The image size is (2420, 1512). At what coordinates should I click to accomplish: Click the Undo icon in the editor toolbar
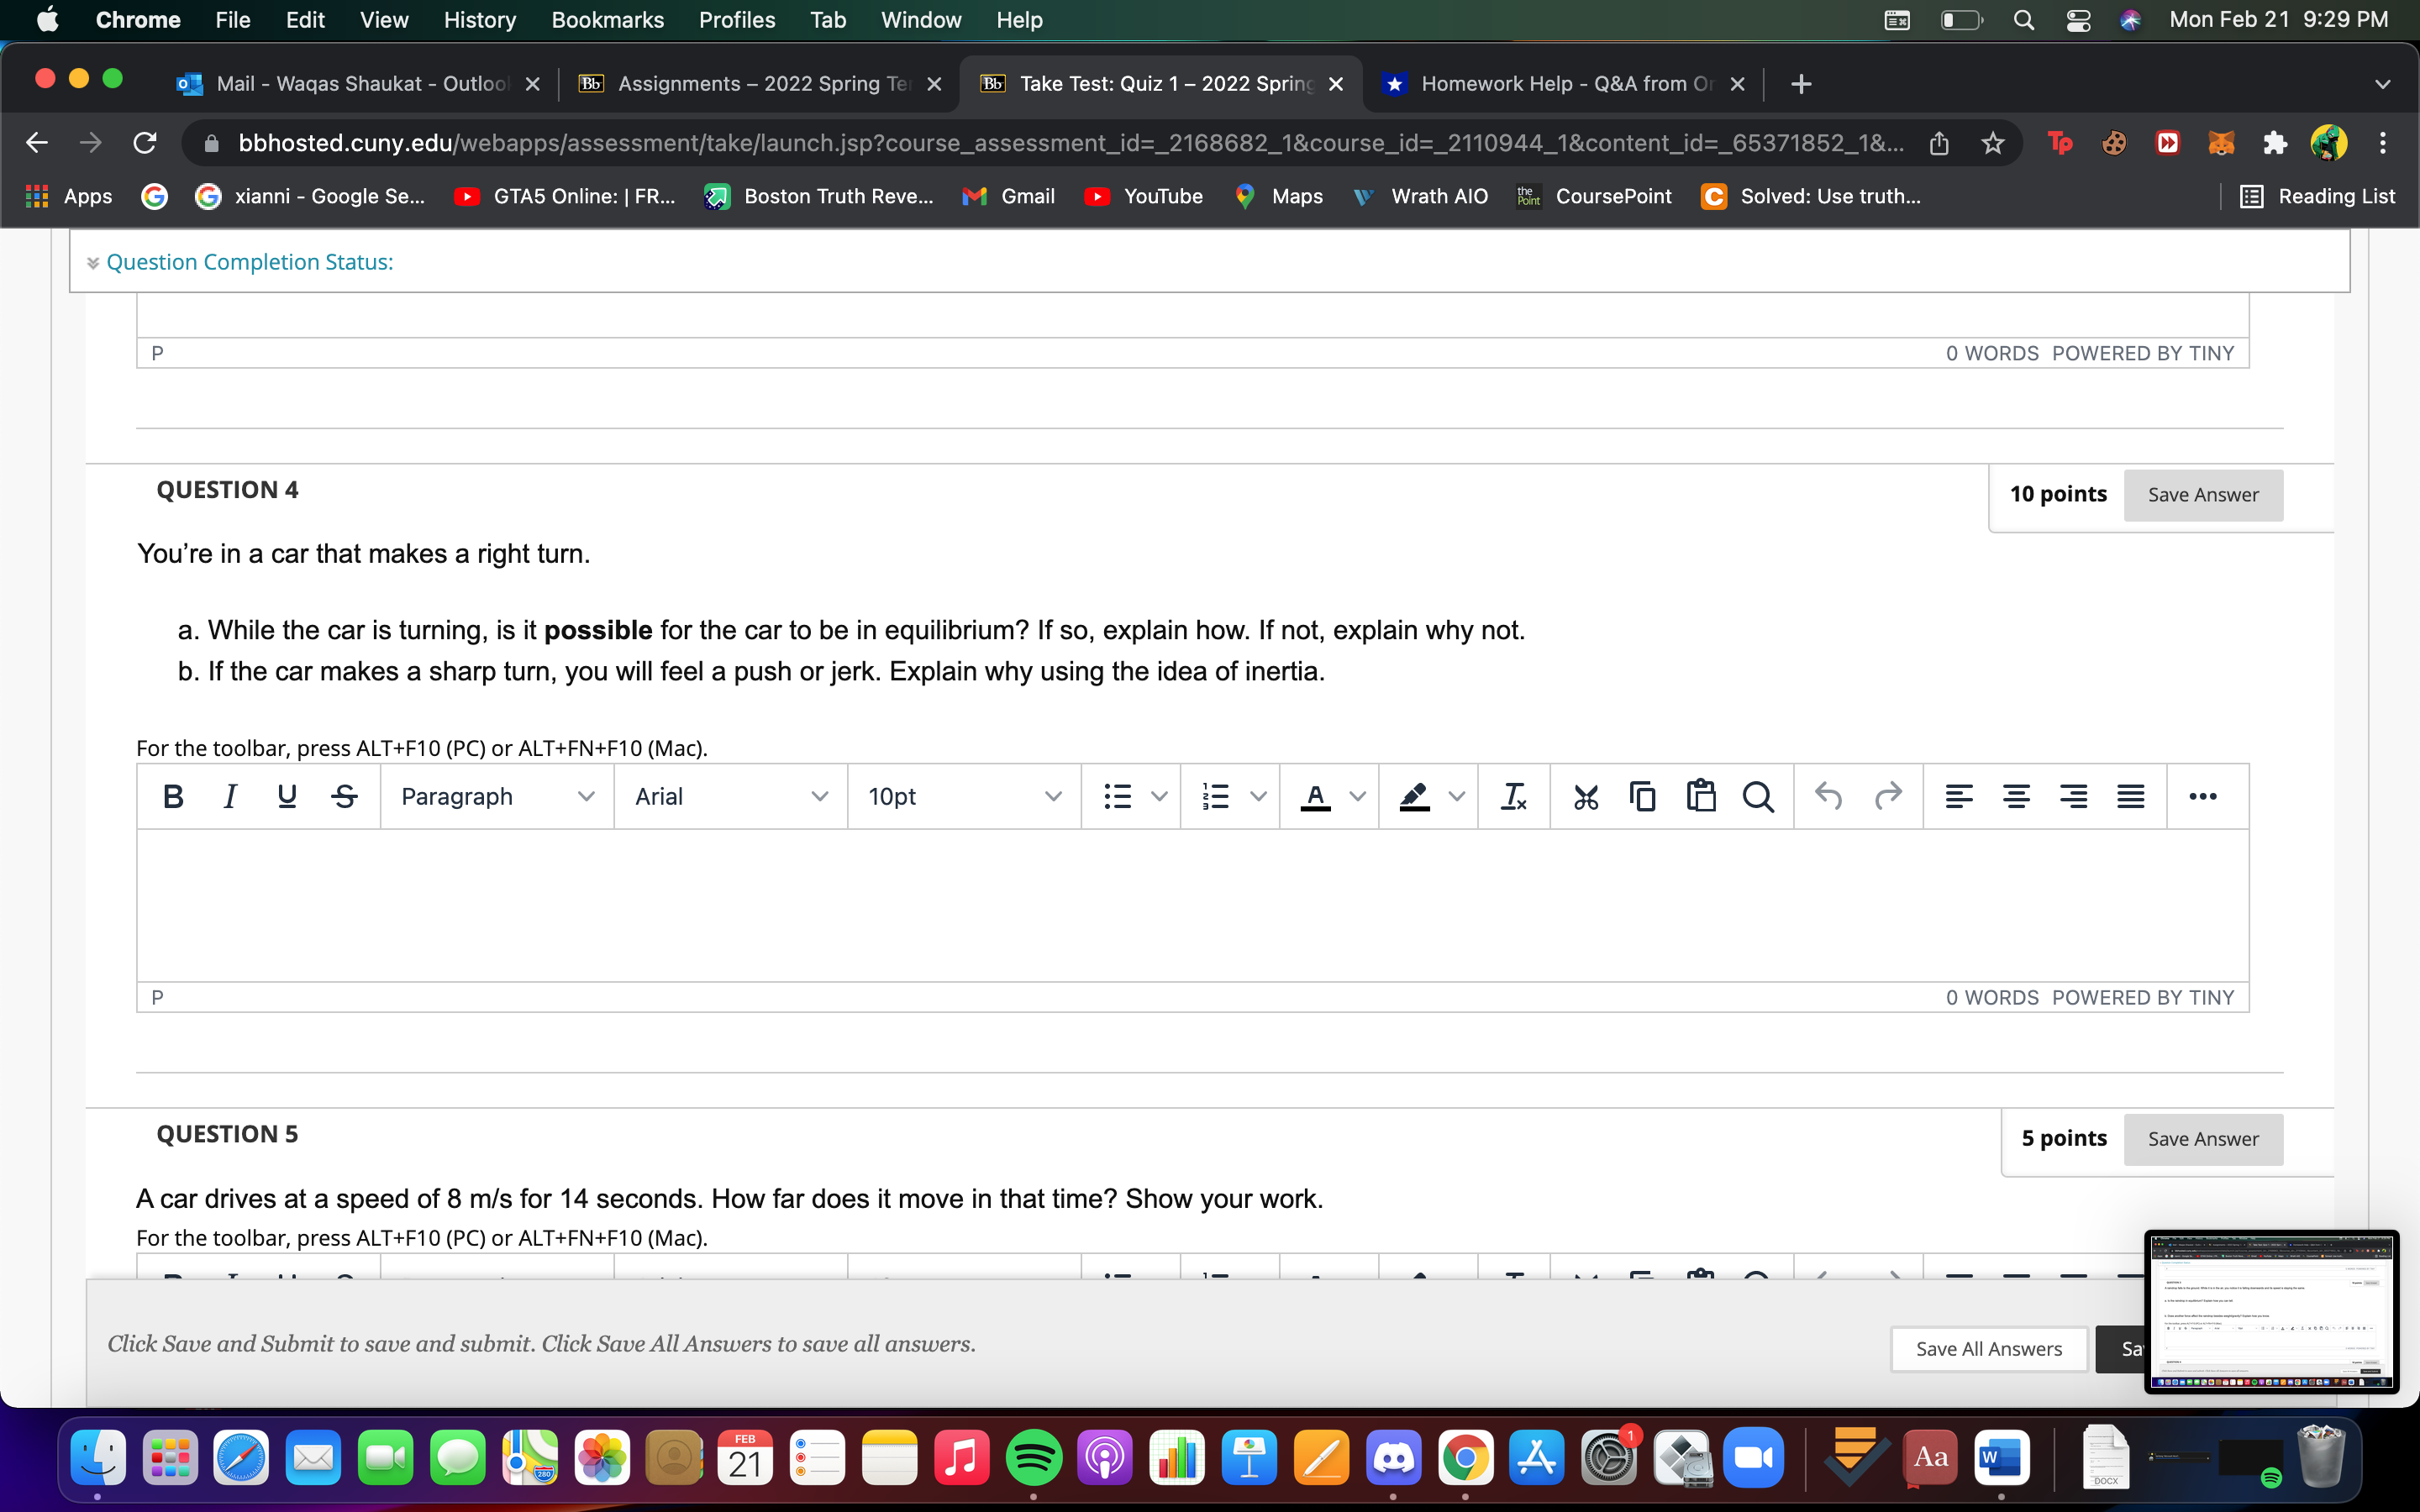(x=1829, y=796)
